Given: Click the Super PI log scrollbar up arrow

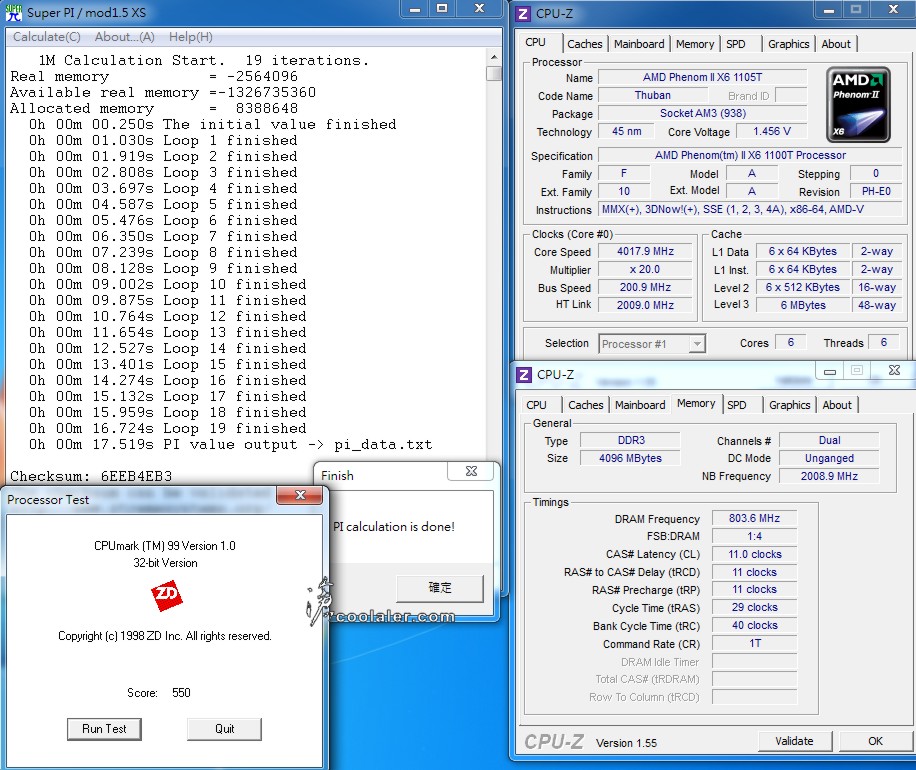Looking at the screenshot, I should click(494, 57).
